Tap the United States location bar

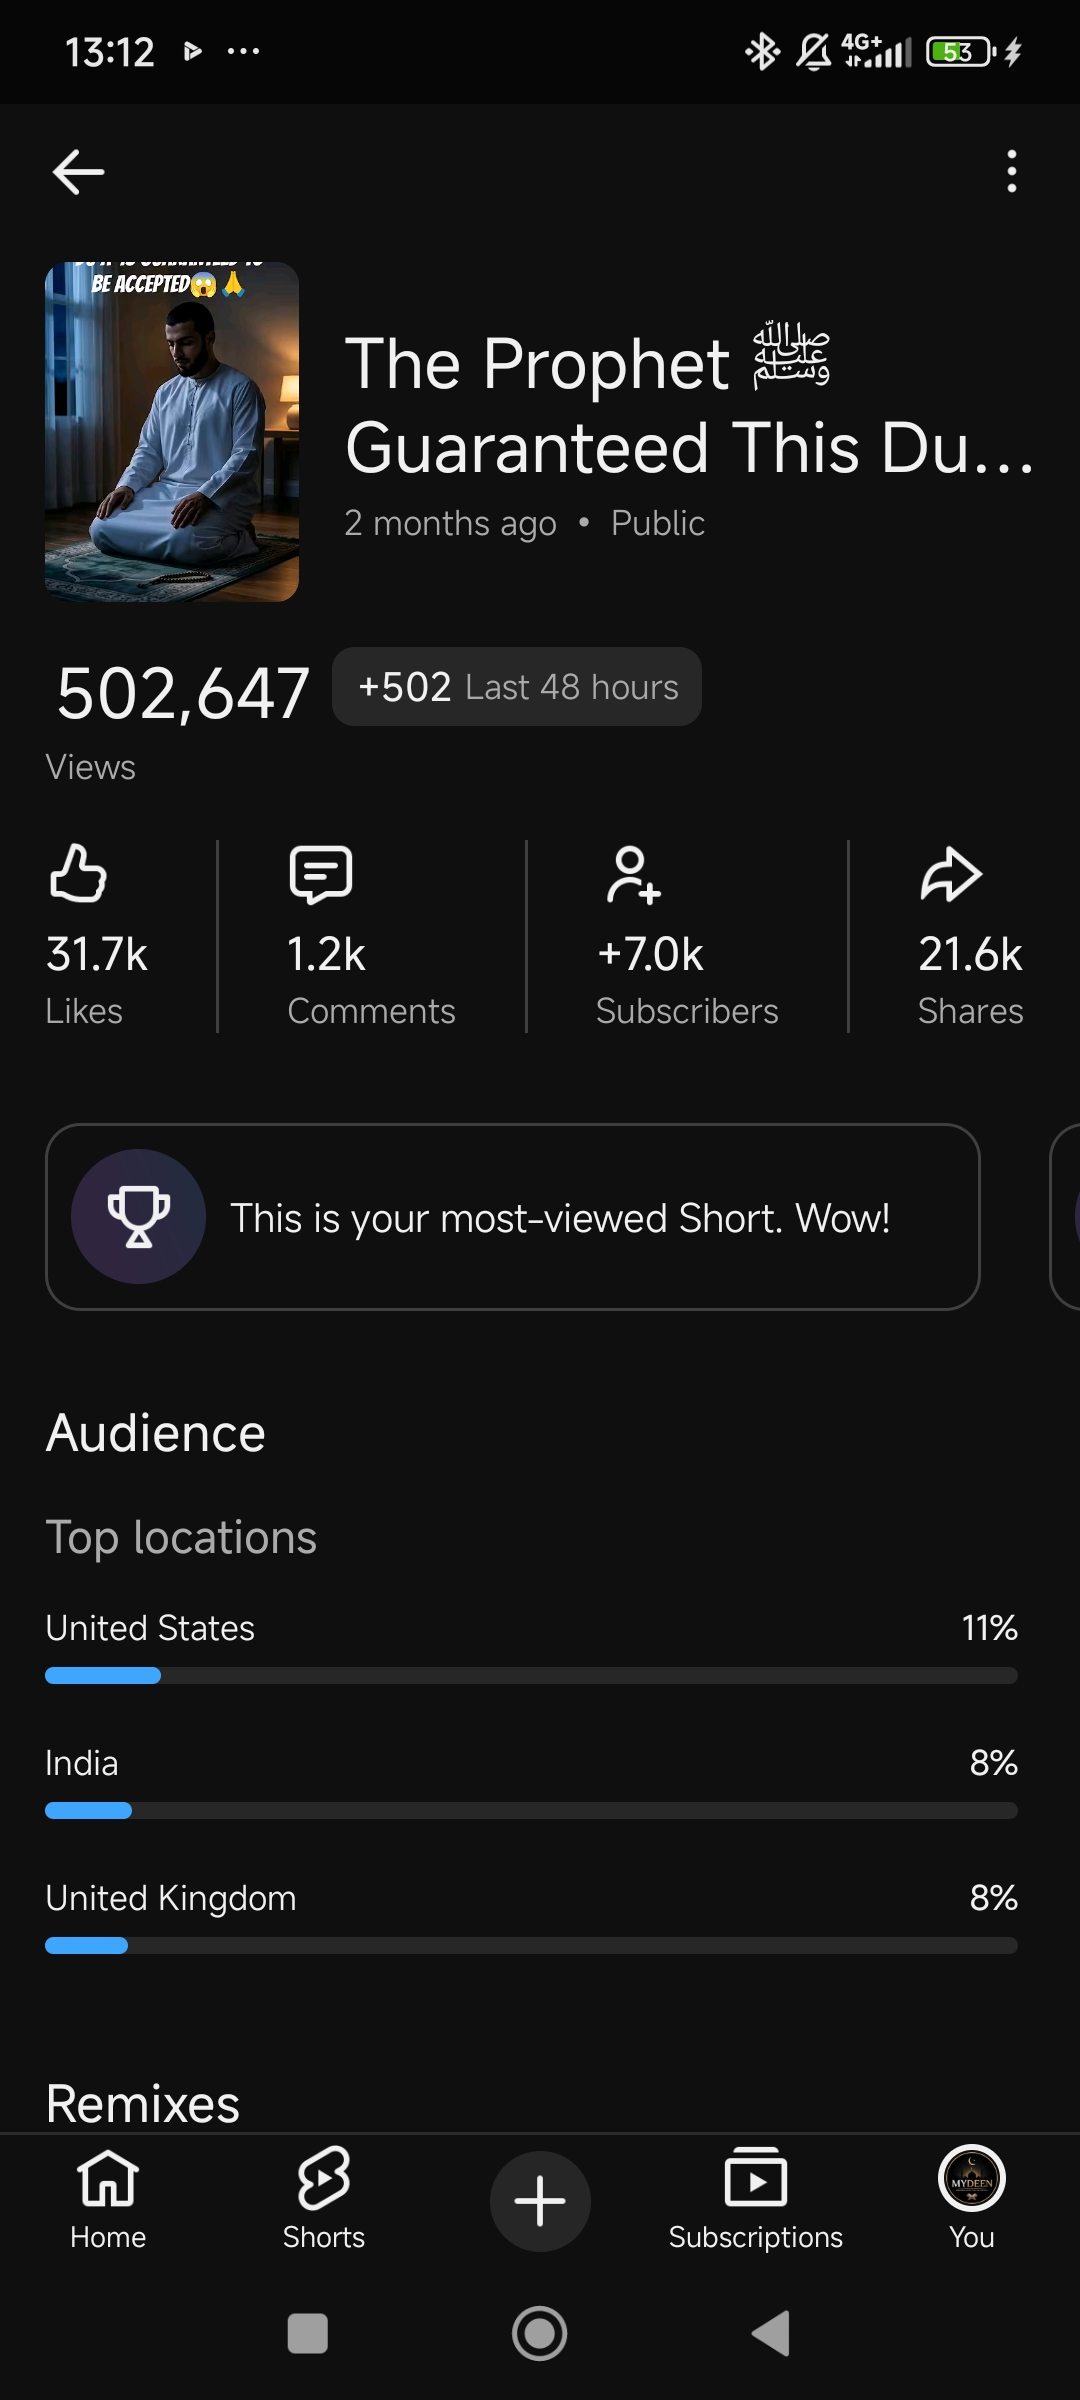pyautogui.click(x=531, y=1675)
